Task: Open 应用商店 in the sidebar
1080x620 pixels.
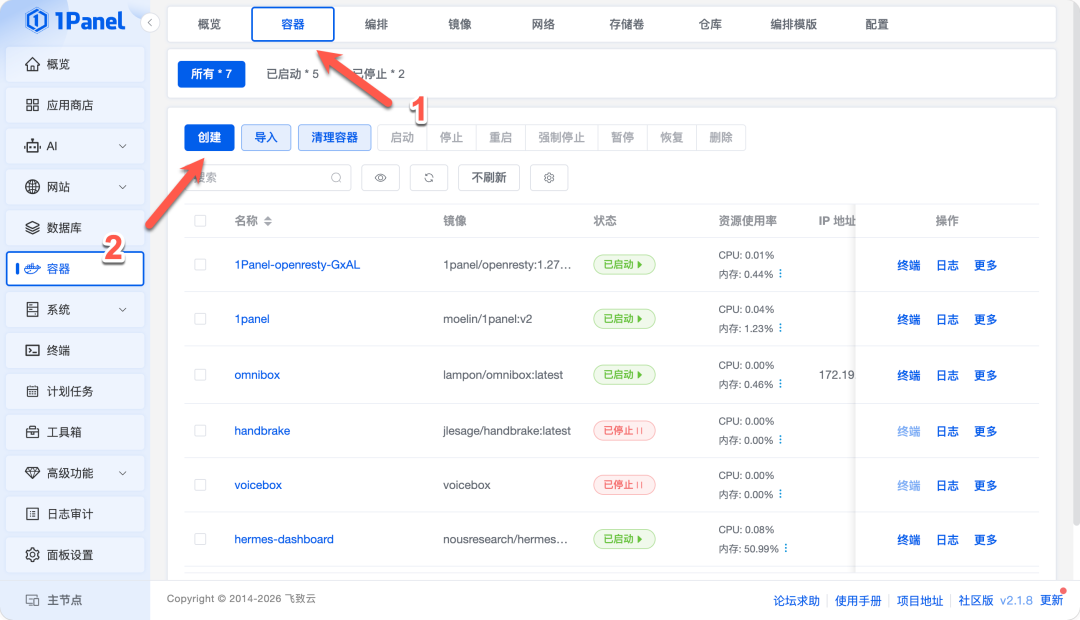Action: [x=75, y=105]
